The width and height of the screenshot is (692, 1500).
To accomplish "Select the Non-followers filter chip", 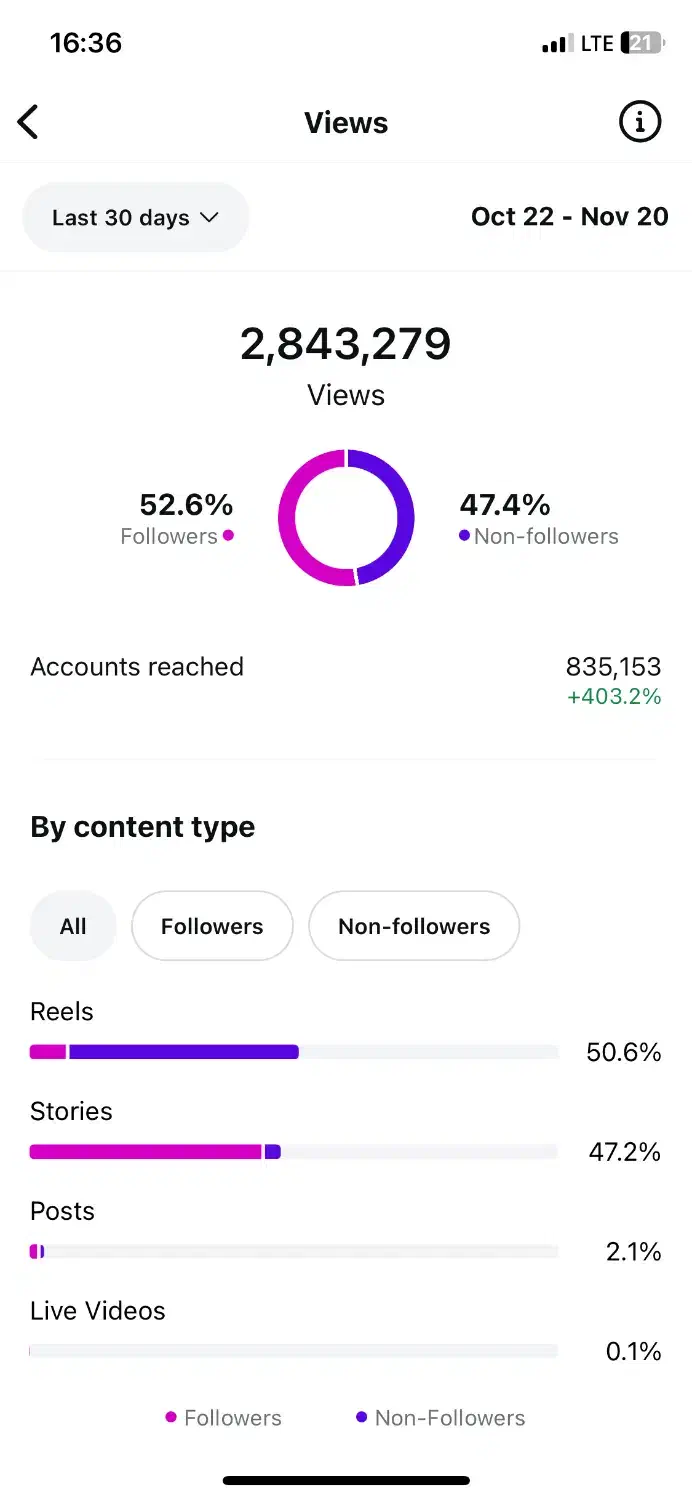I will tap(414, 926).
